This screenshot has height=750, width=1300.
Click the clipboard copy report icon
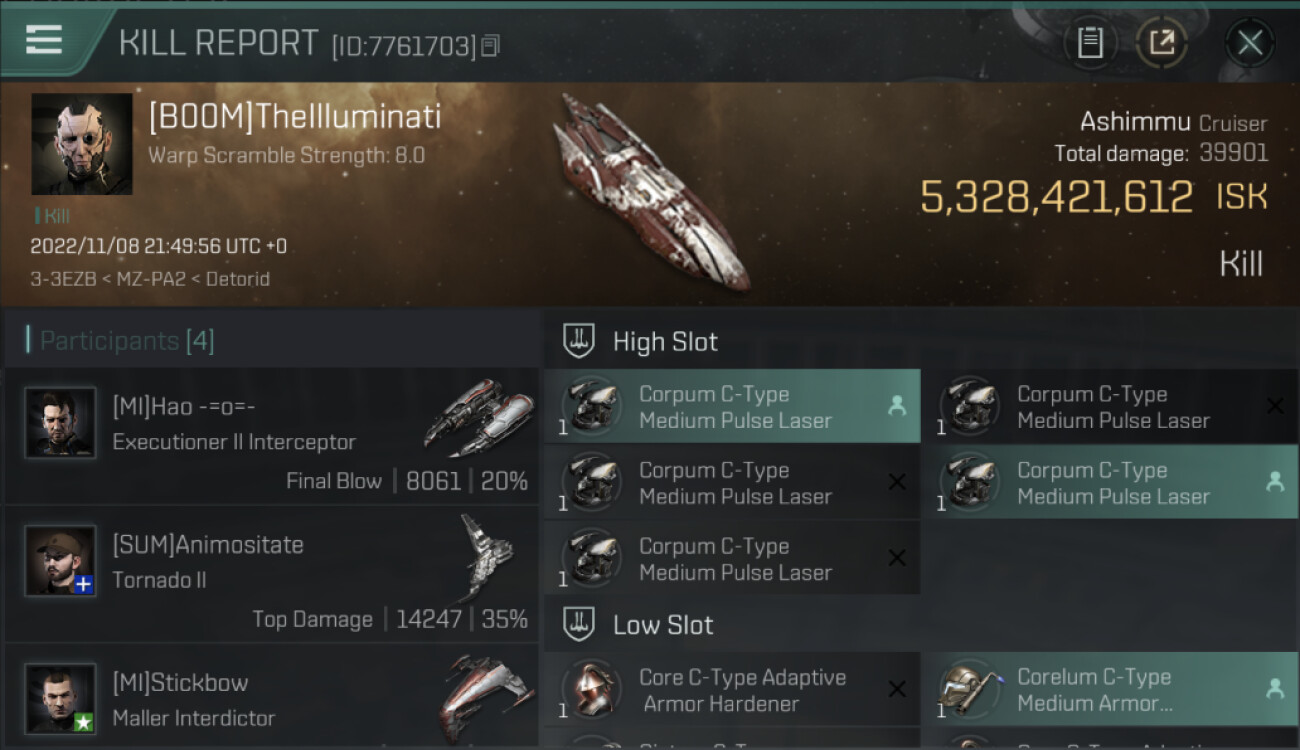[1089, 42]
